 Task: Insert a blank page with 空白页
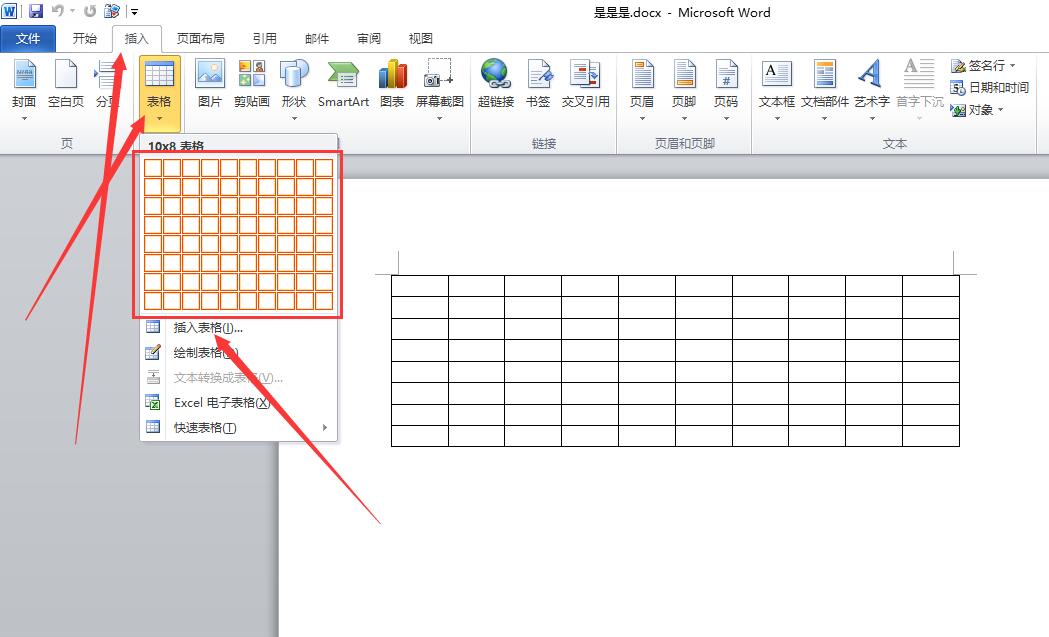(66, 84)
